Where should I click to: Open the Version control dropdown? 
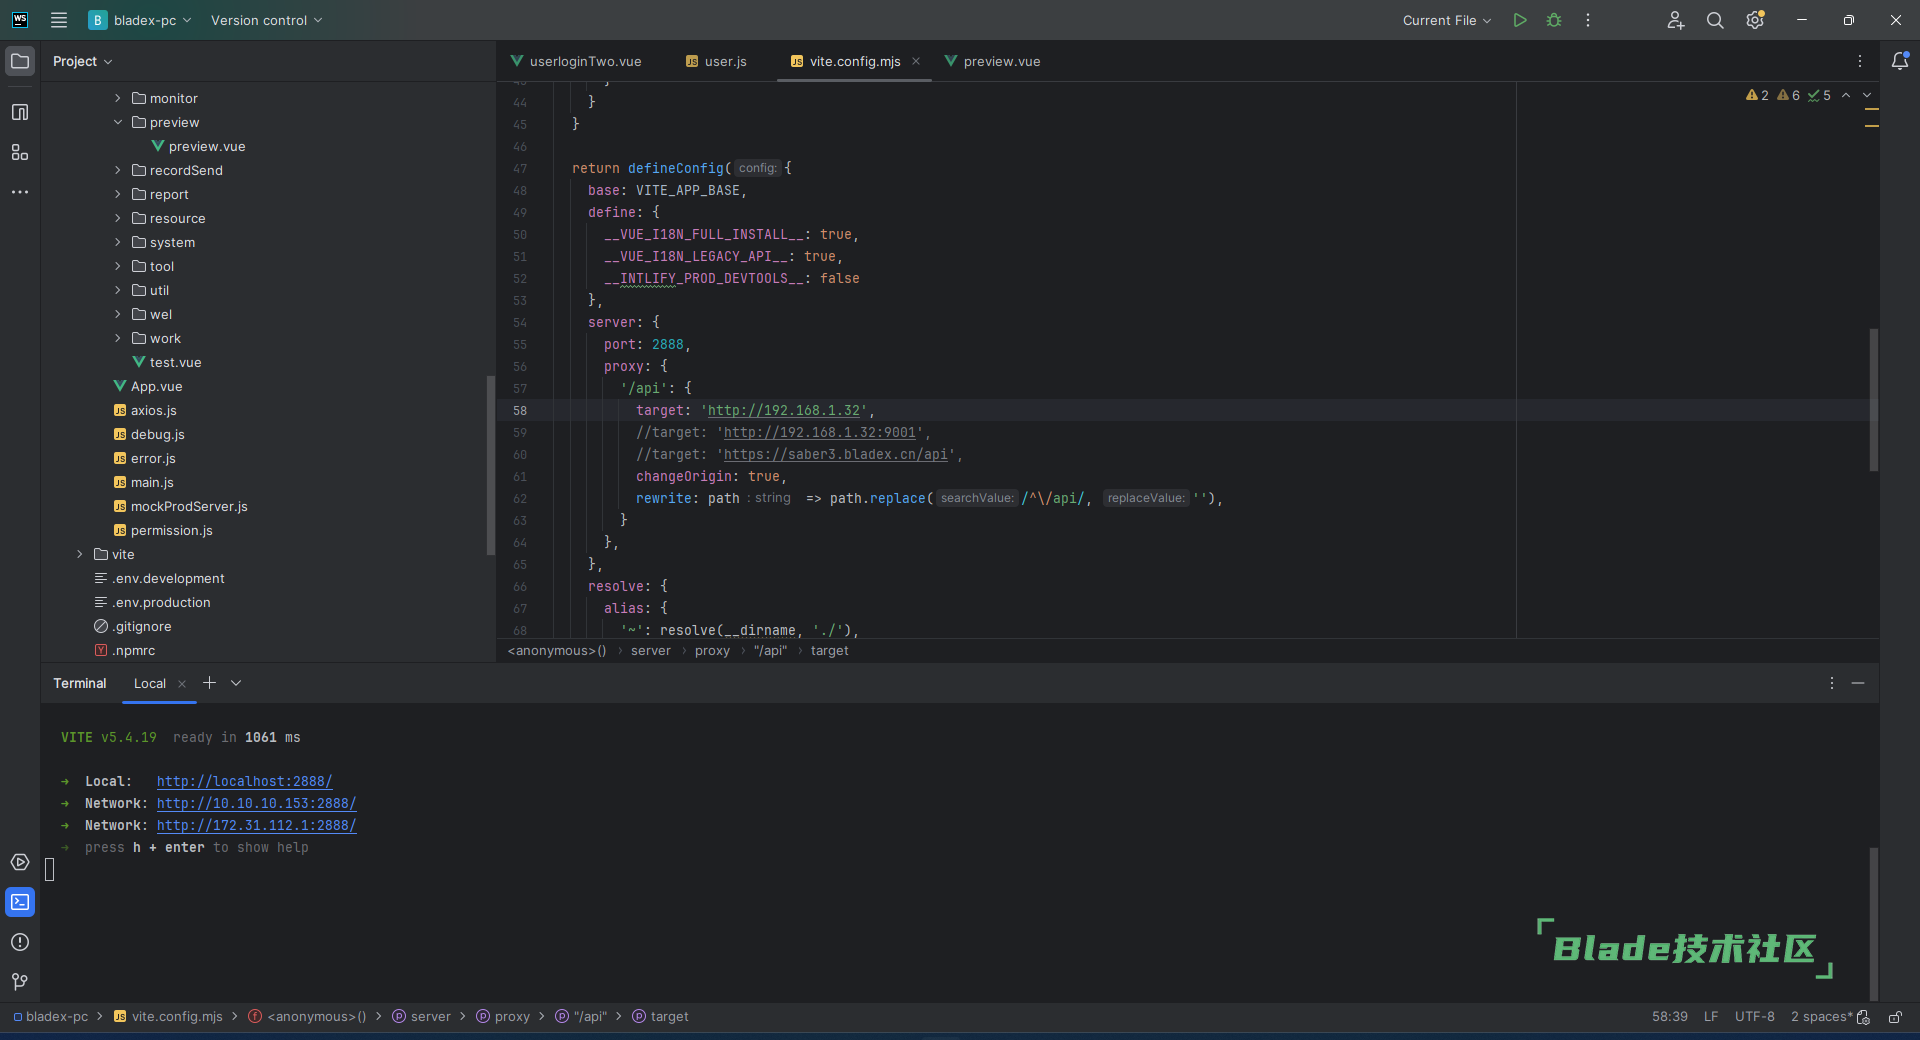[x=266, y=20]
